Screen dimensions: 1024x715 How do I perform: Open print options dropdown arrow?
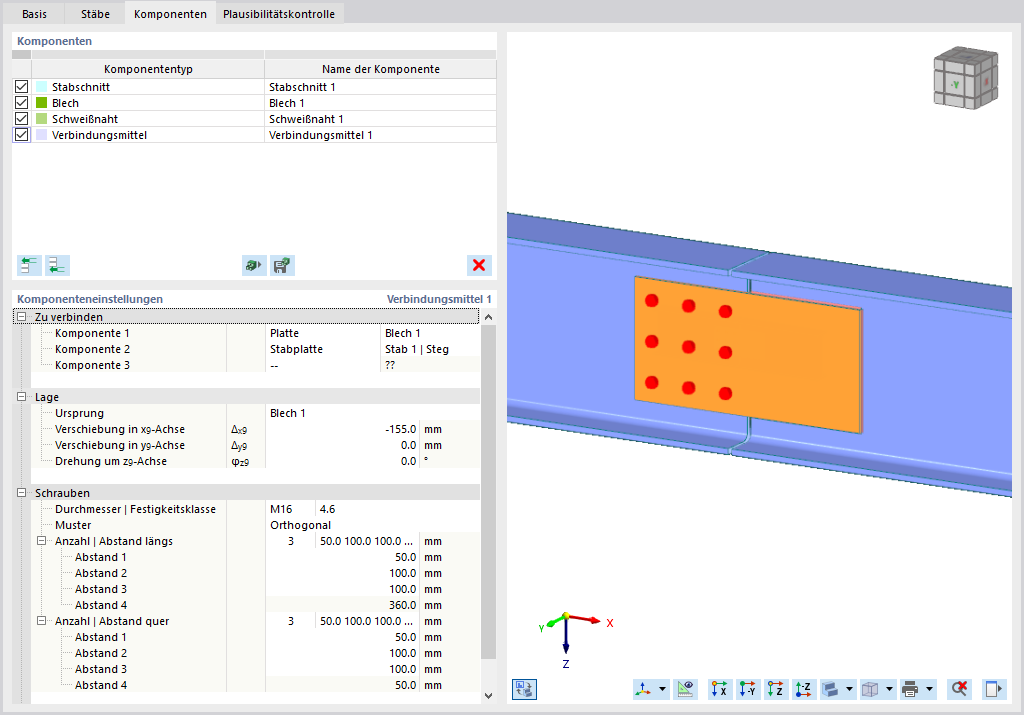[929, 689]
